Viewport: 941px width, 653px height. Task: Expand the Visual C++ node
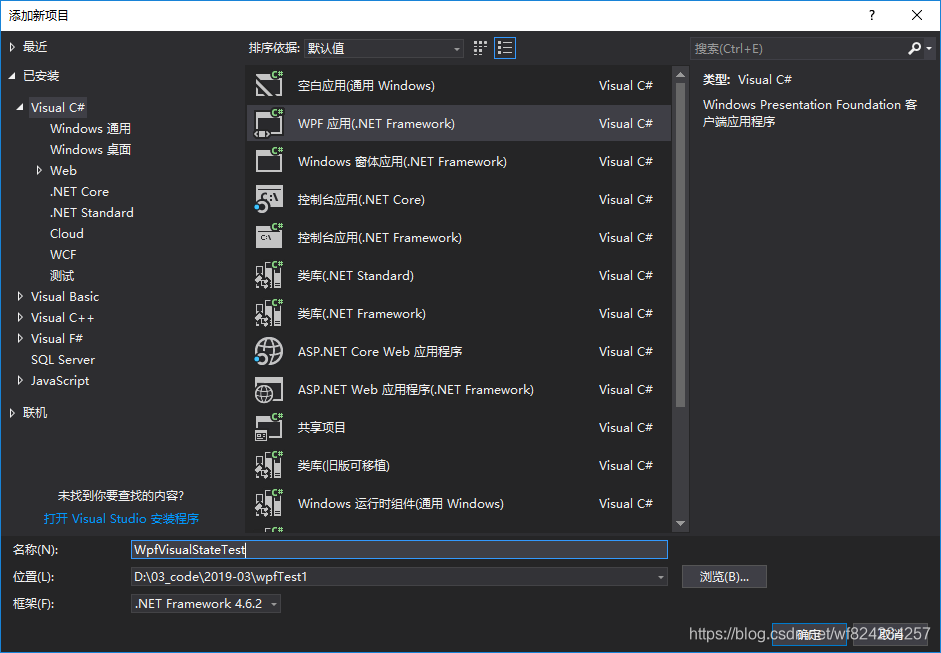[x=20, y=317]
